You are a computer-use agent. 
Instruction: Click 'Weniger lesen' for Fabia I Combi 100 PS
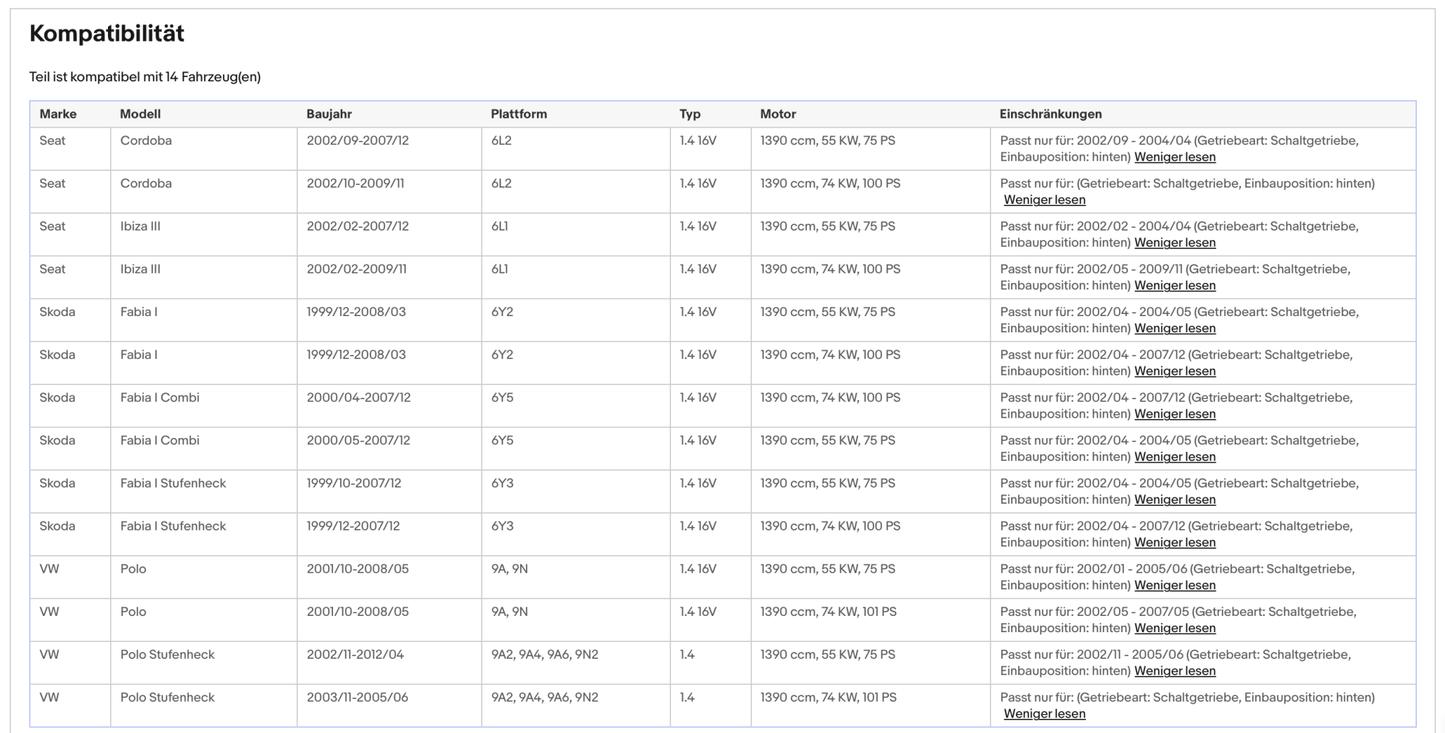(x=1174, y=414)
